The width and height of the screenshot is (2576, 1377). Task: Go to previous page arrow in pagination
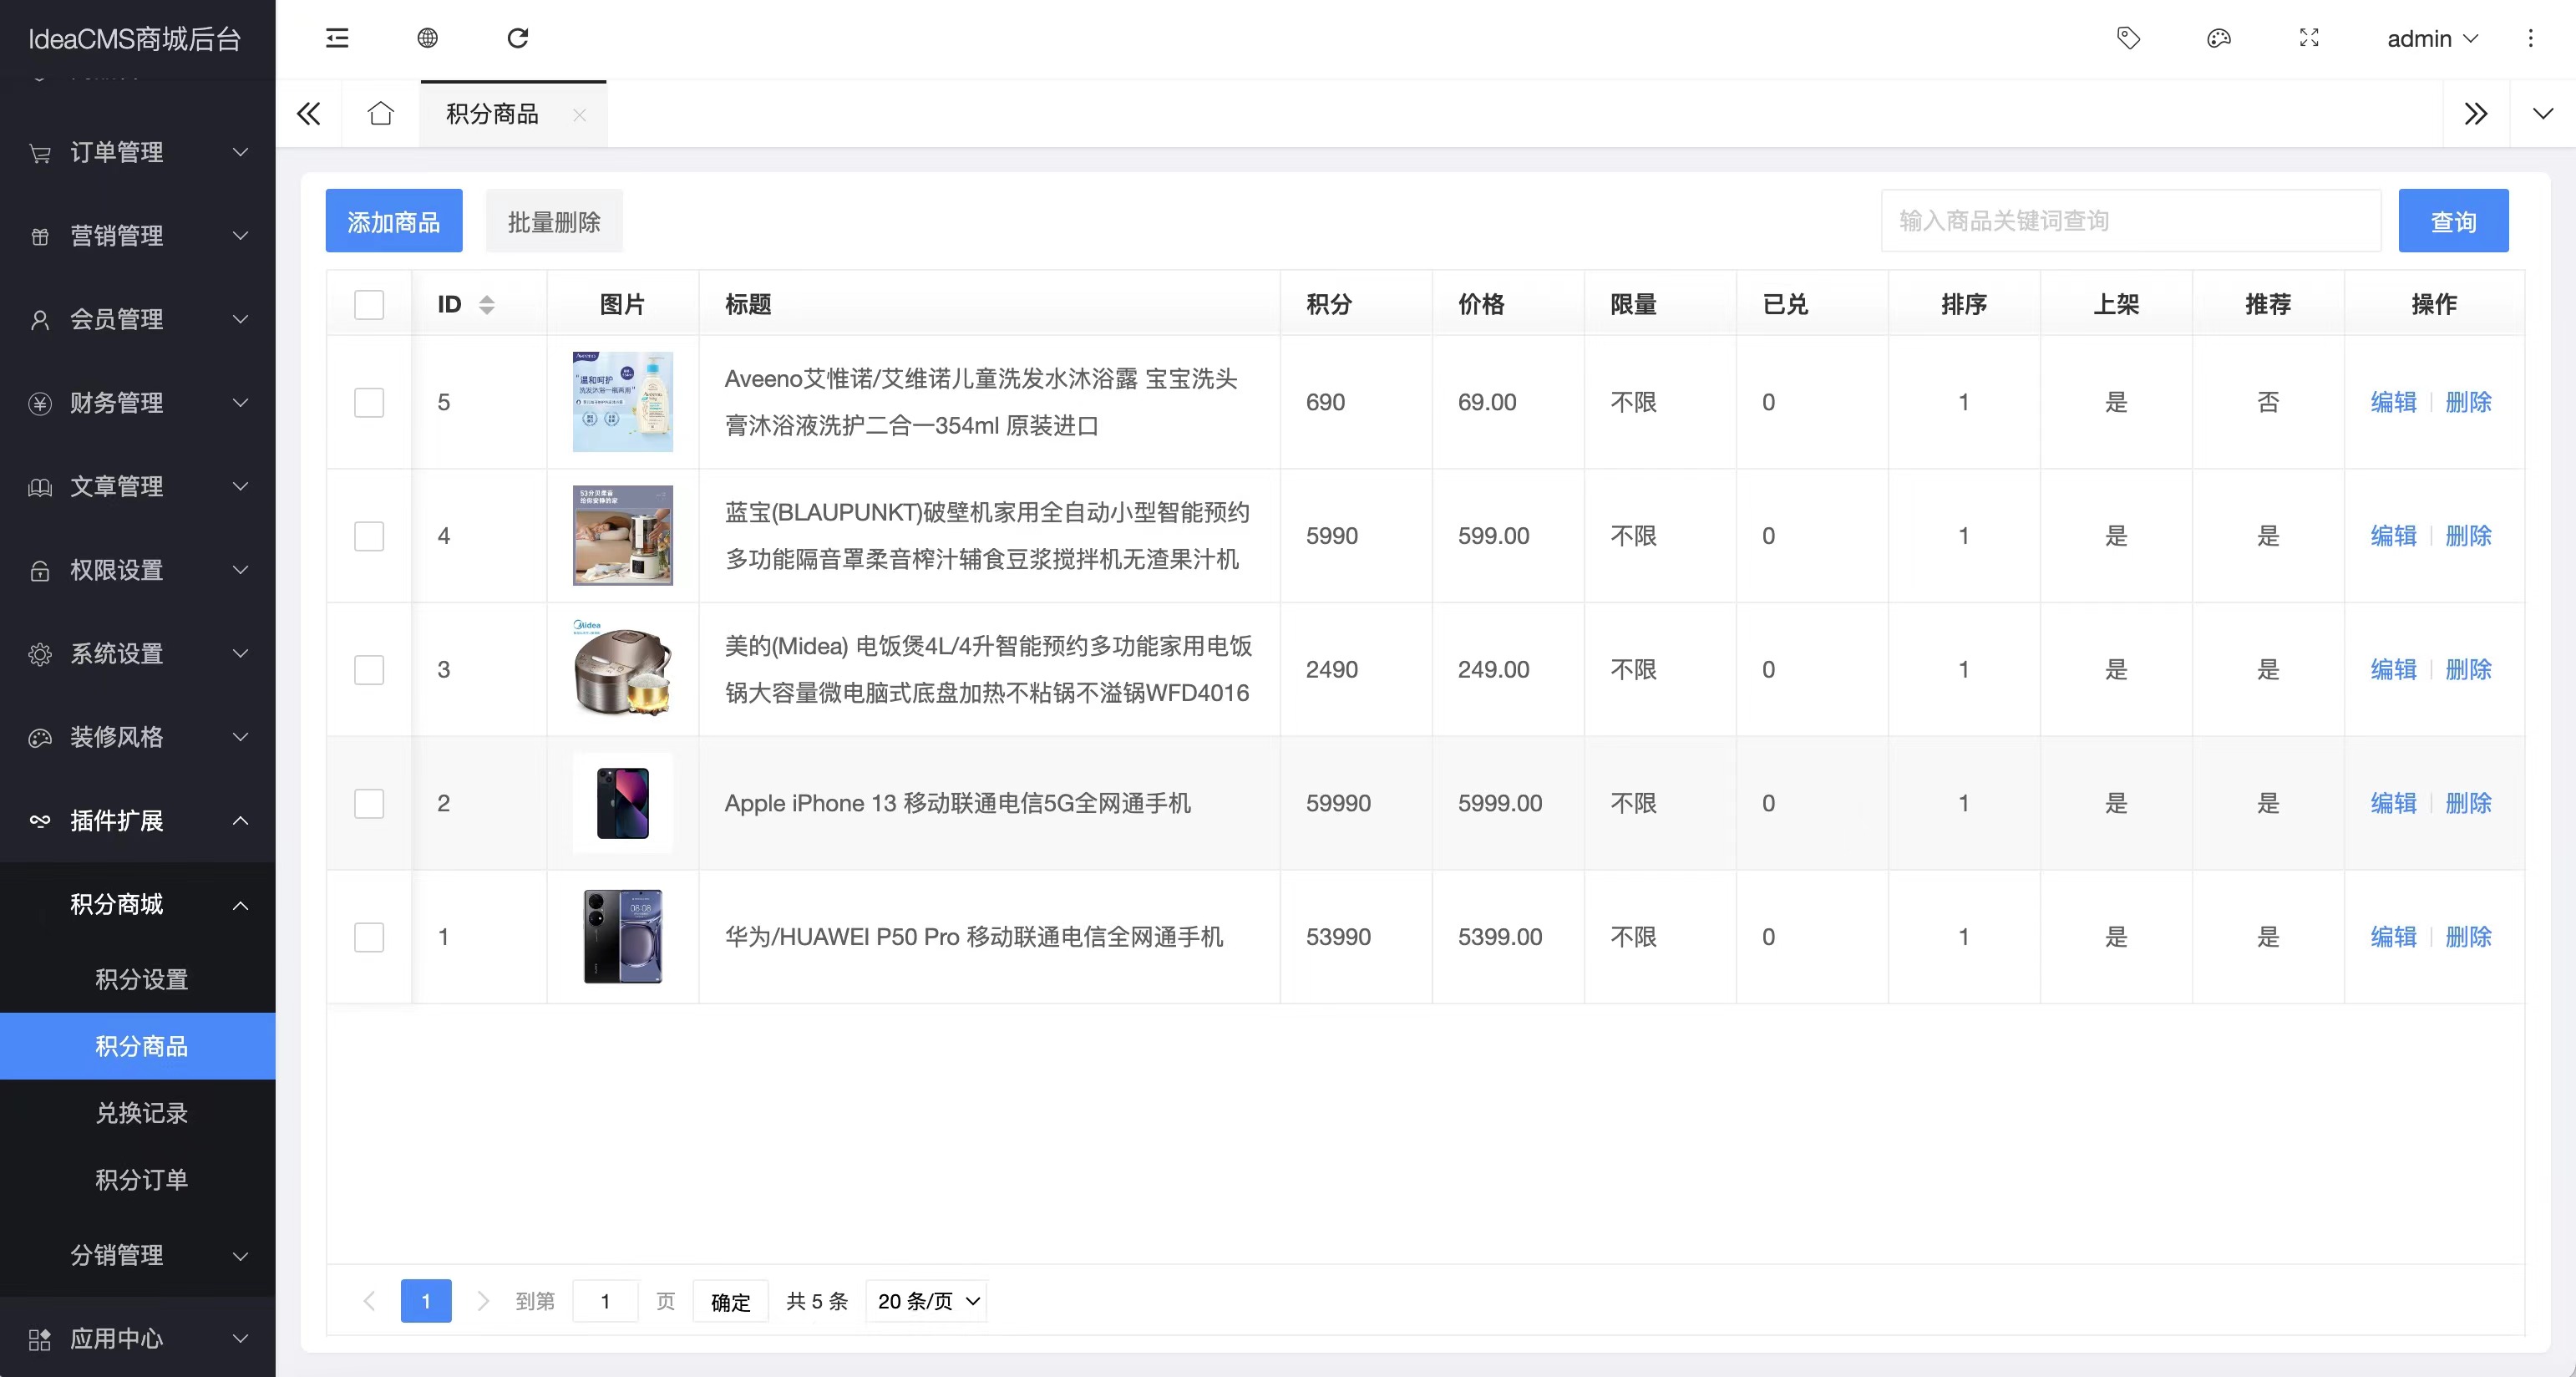[x=369, y=1300]
